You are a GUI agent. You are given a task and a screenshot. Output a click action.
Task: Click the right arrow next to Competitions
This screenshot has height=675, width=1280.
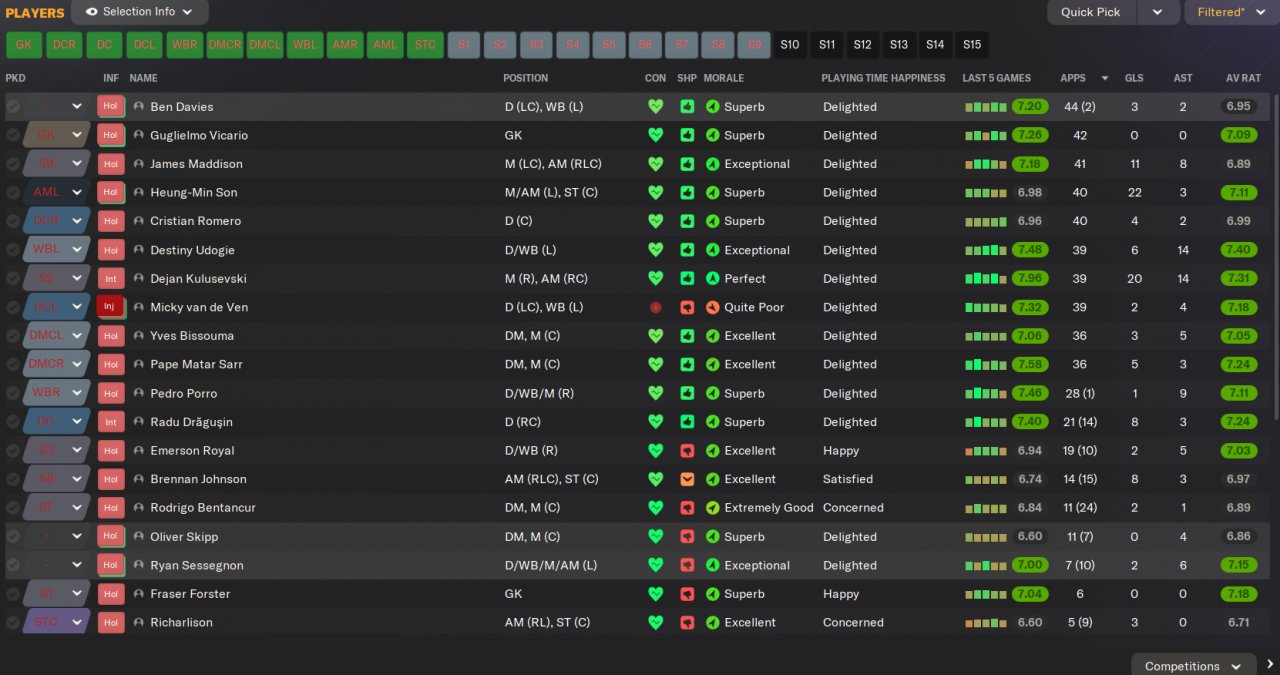click(x=1270, y=665)
